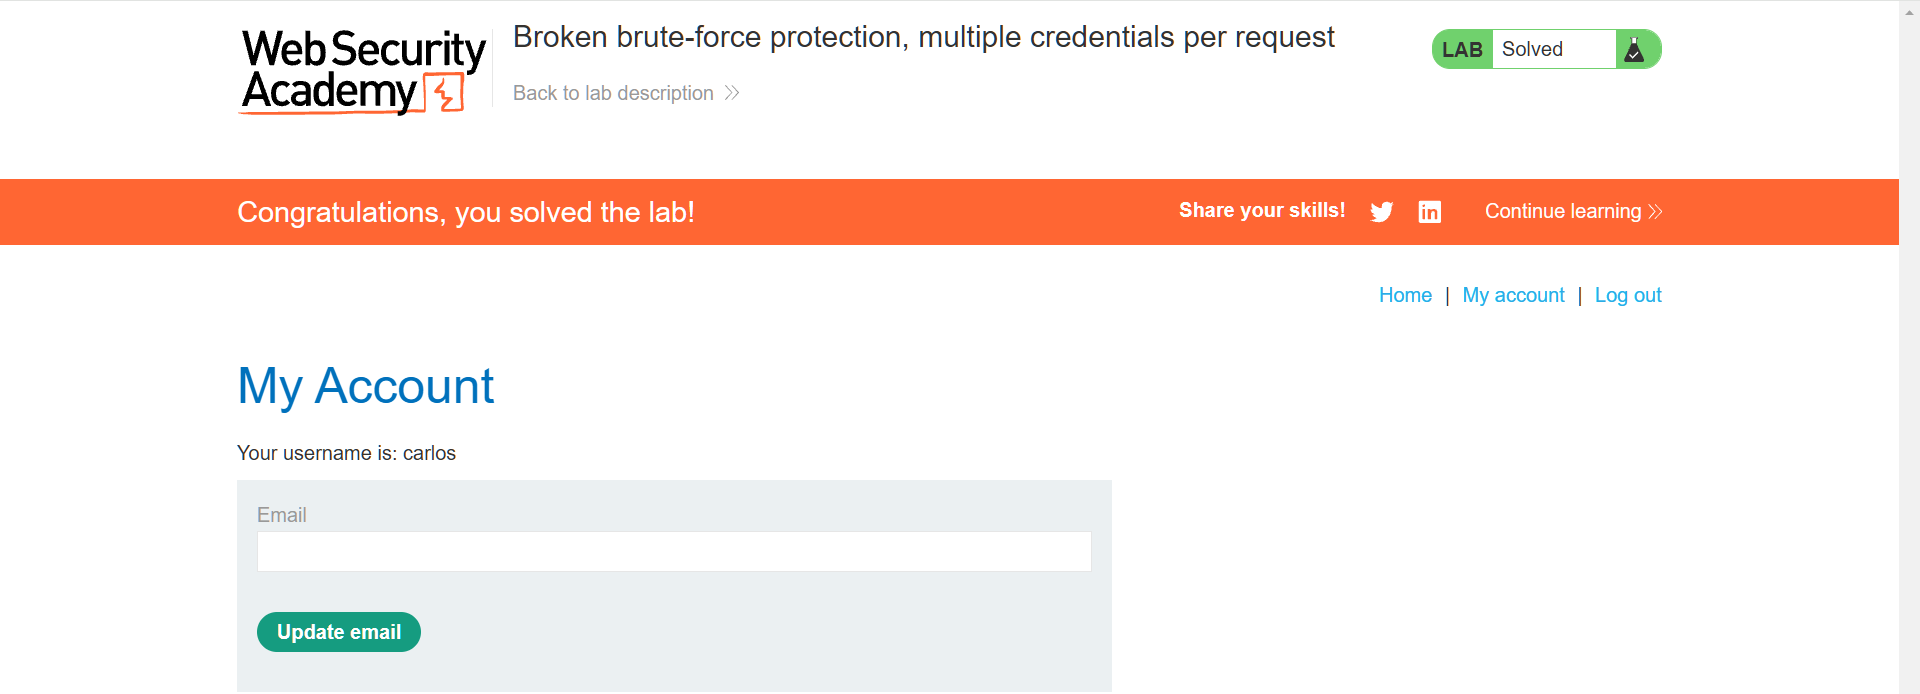1920x694 pixels.
Task: Click the Solved status label
Action: click(1532, 50)
